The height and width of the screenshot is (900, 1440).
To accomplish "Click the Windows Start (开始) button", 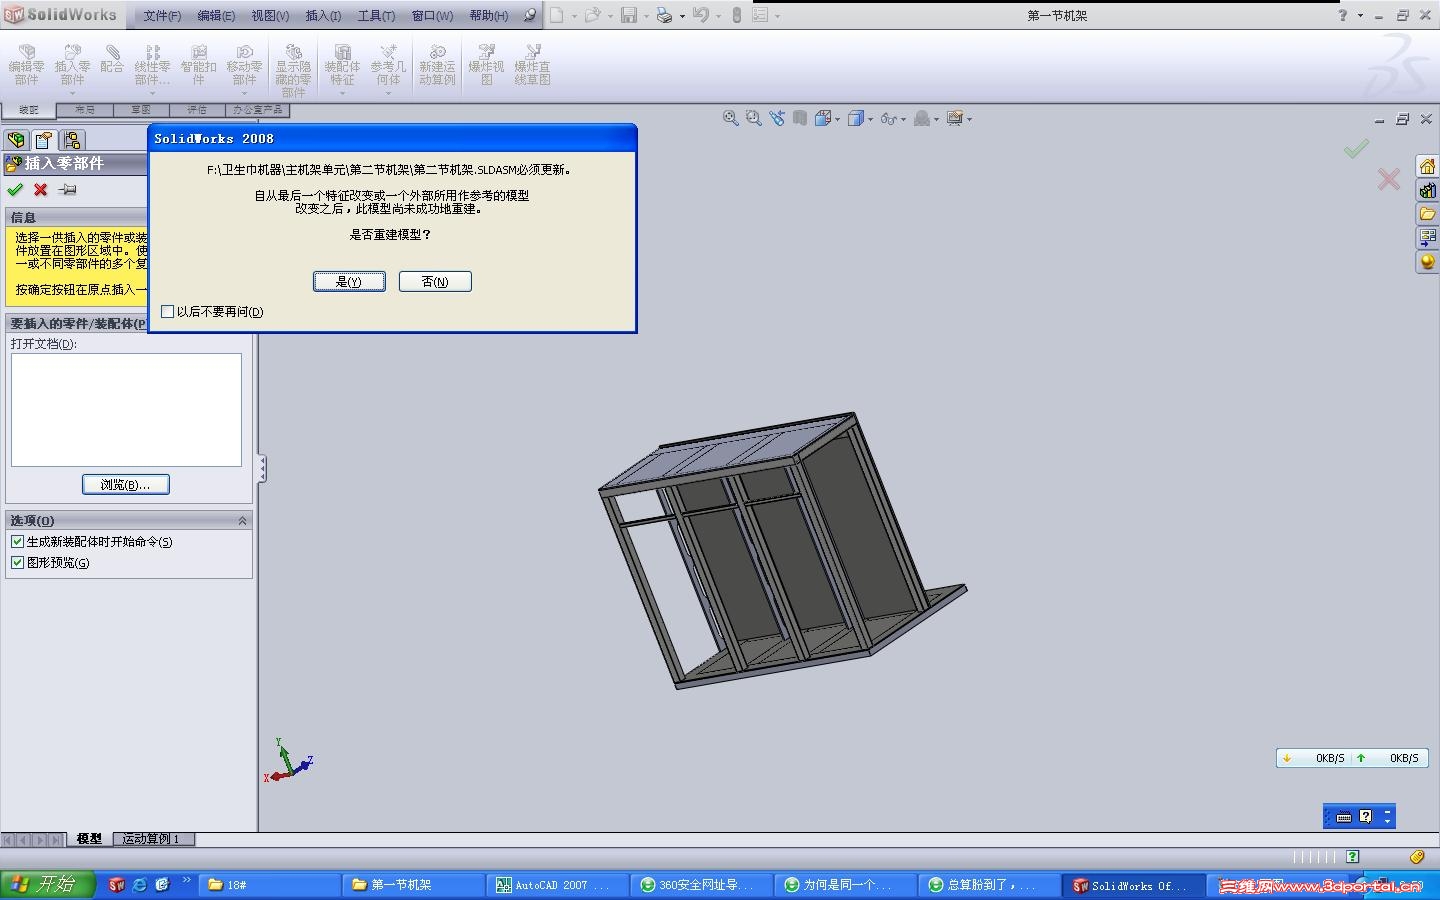I will coord(47,885).
